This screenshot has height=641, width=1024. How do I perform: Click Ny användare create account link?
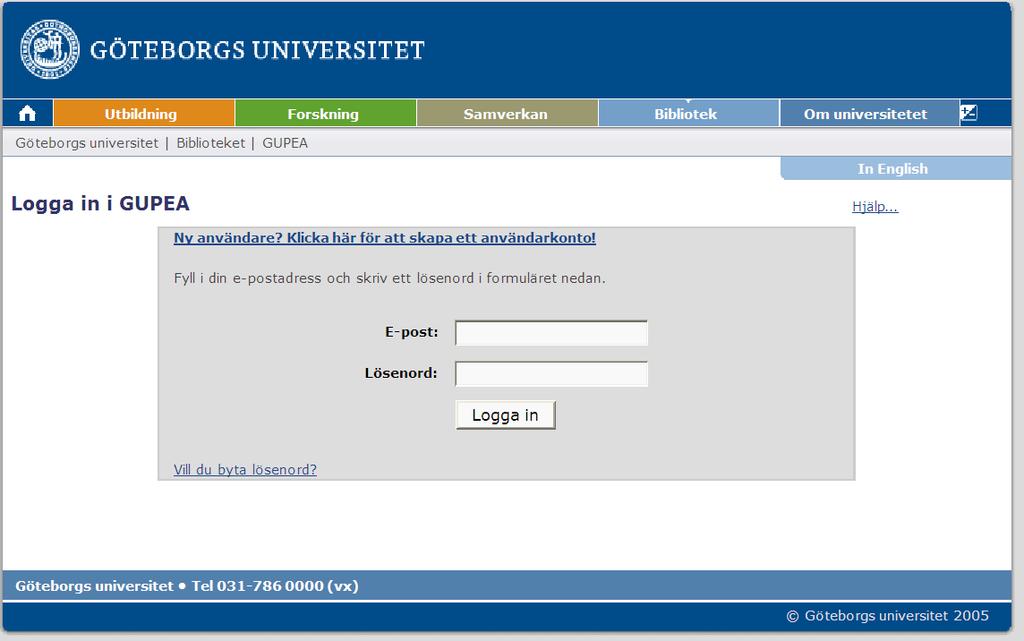385,238
